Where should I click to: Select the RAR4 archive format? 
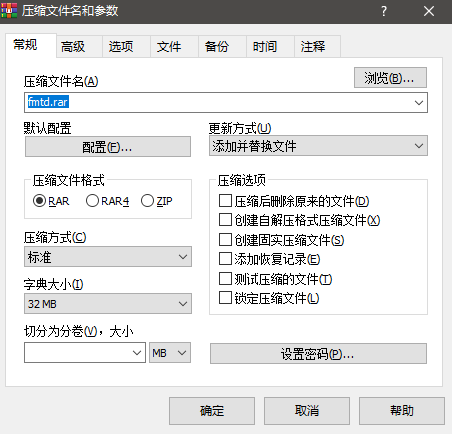coord(107,201)
